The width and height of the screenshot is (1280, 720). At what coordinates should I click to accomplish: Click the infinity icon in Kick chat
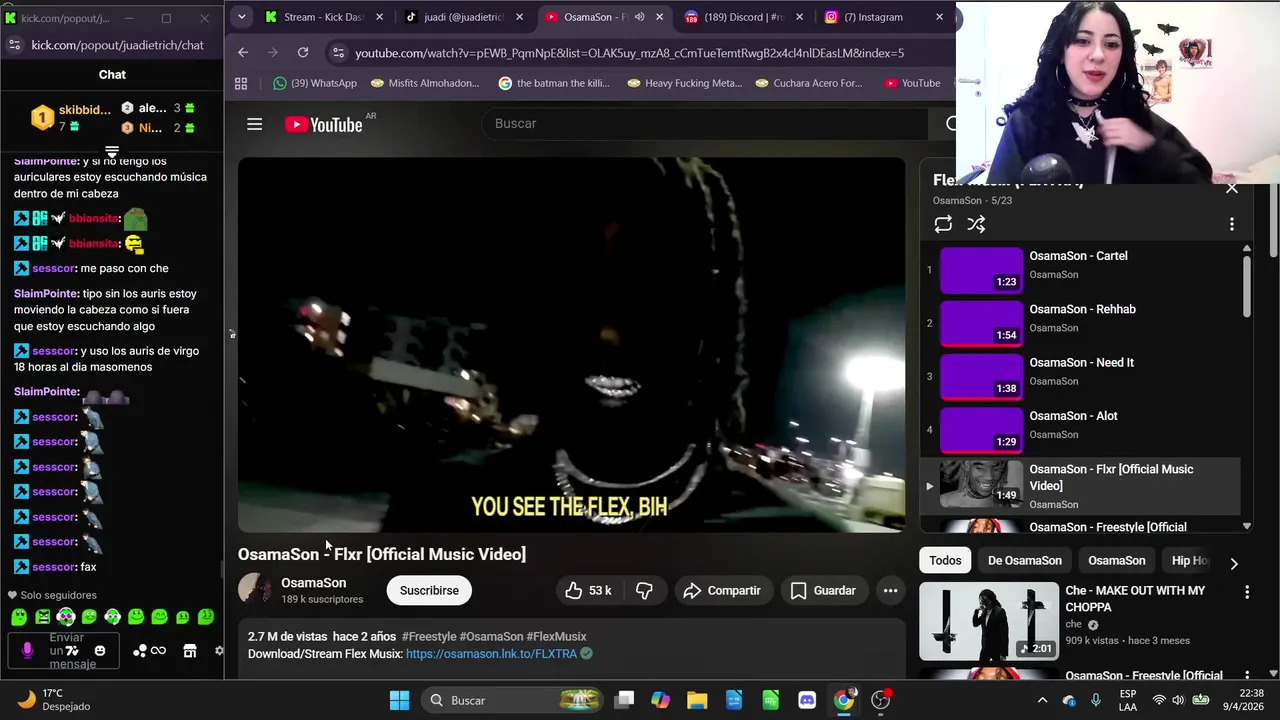[x=158, y=651]
